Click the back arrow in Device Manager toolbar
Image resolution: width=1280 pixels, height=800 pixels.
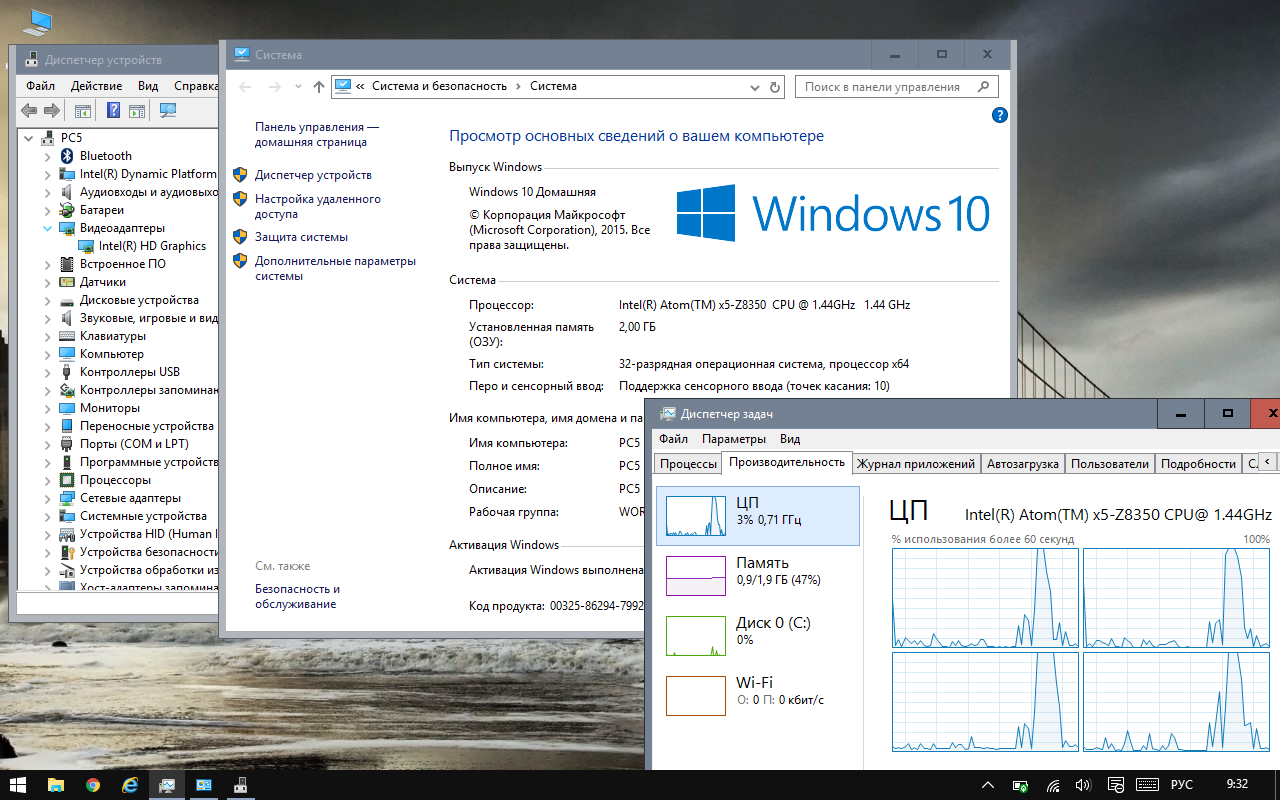tap(29, 111)
